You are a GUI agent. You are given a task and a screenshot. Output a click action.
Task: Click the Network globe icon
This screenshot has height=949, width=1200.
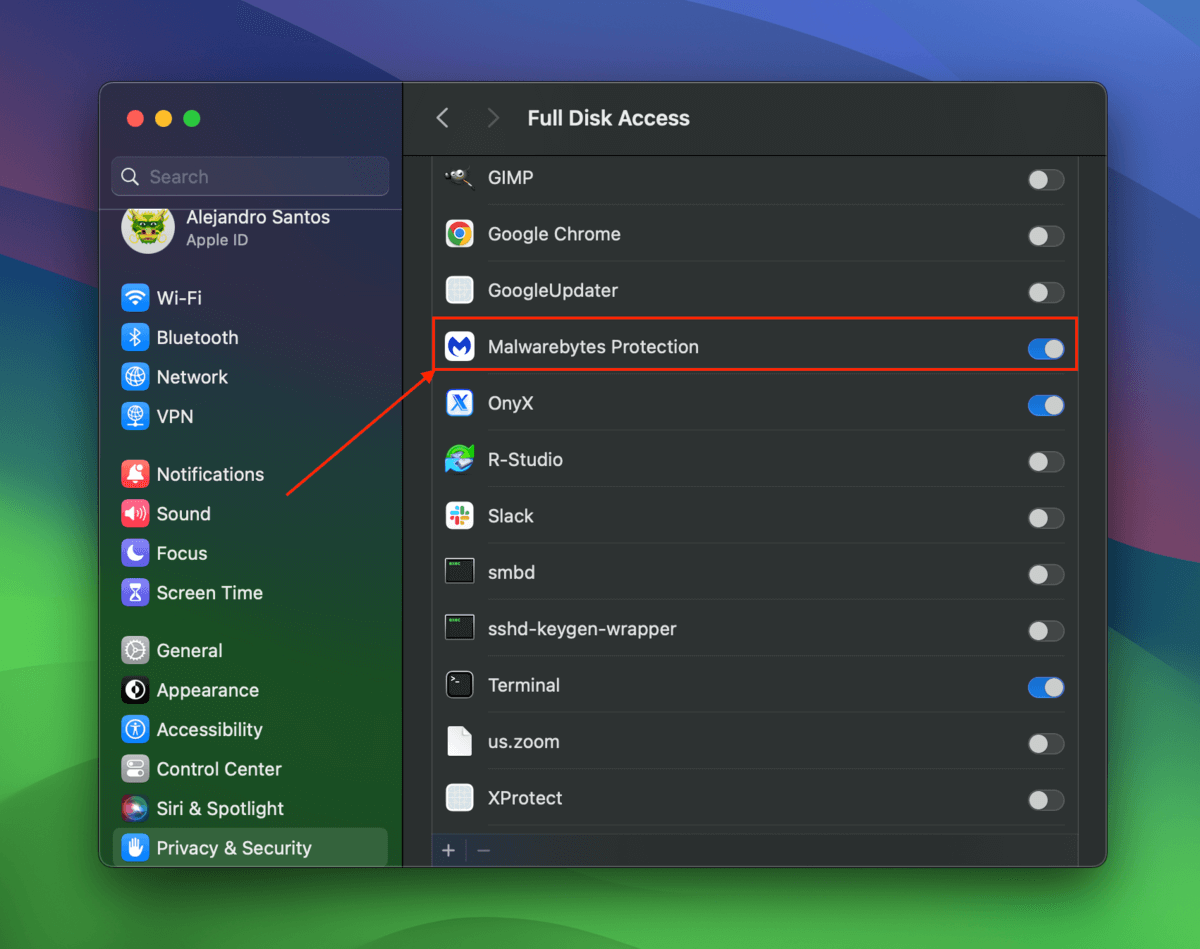tap(135, 377)
